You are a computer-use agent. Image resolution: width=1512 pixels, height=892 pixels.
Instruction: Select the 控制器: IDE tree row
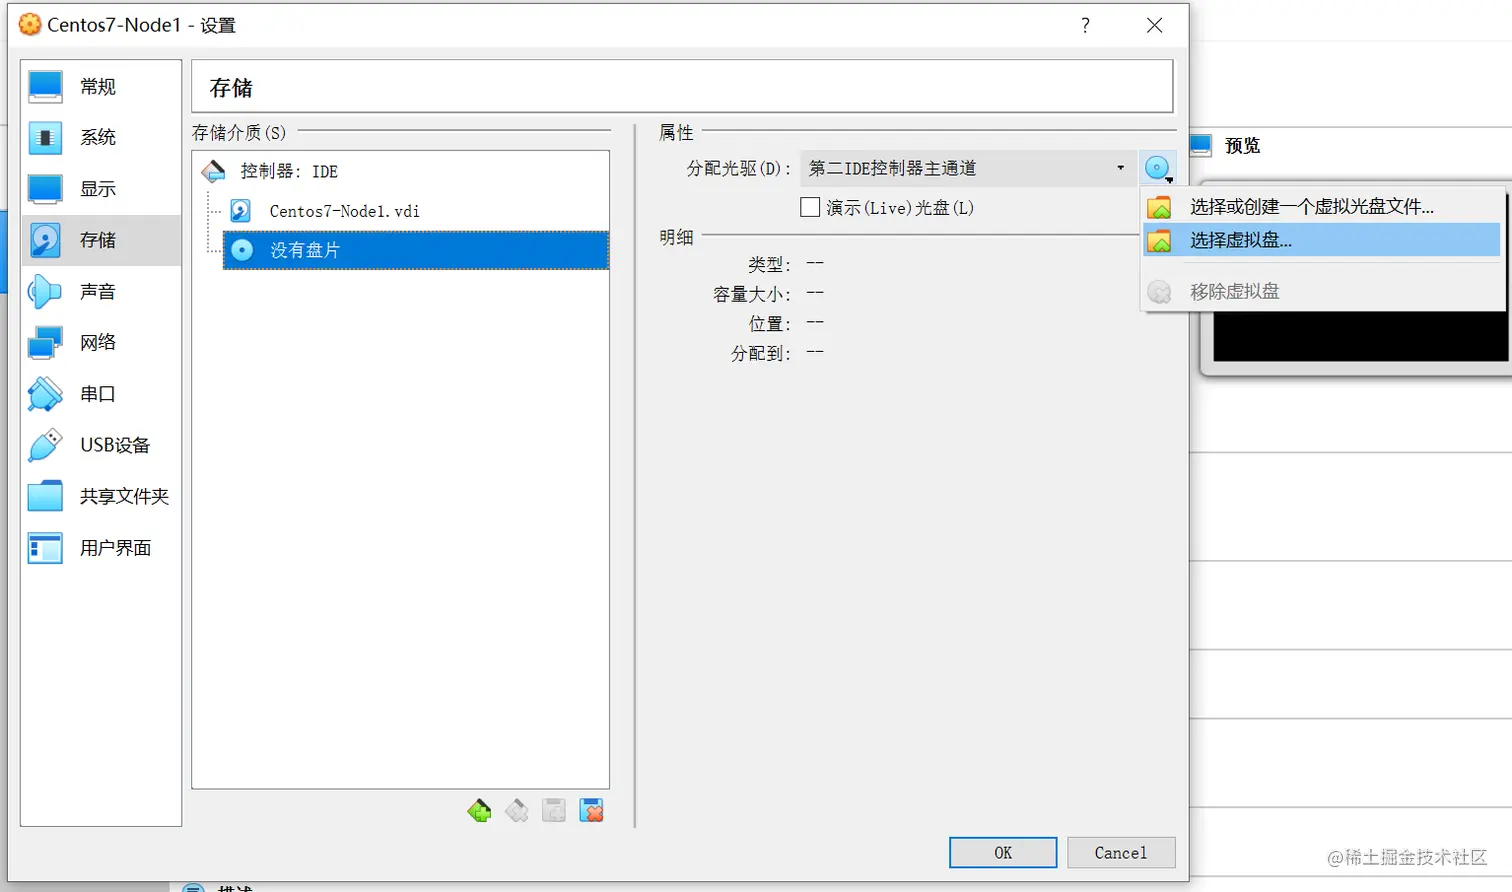400,171
